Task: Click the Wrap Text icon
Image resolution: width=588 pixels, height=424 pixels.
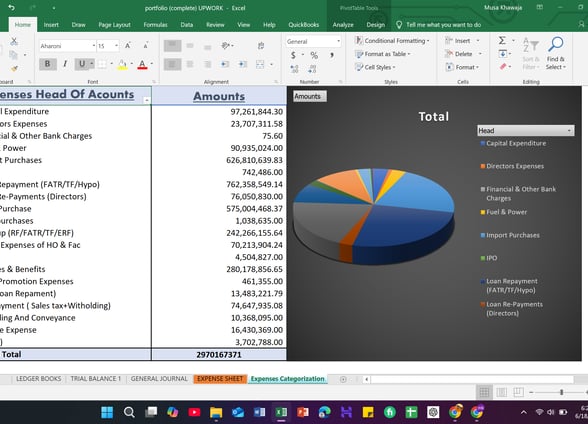Action: pyautogui.click(x=261, y=46)
